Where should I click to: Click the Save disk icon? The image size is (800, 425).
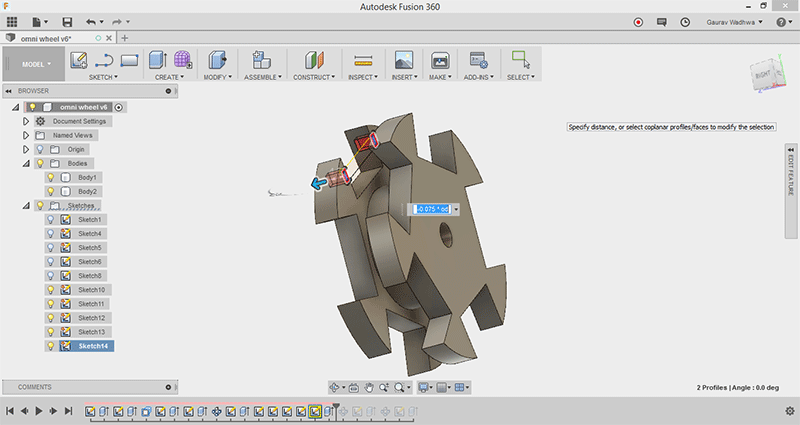tap(67, 22)
